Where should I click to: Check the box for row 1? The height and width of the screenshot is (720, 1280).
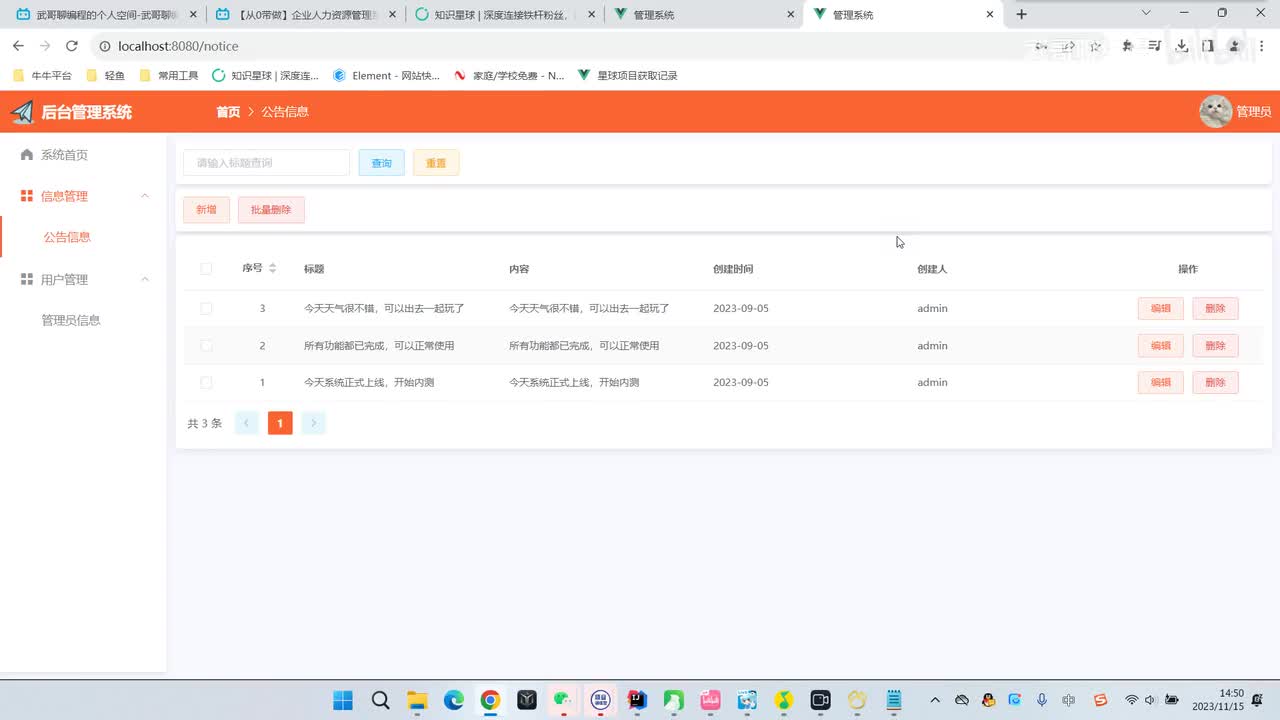(x=206, y=383)
